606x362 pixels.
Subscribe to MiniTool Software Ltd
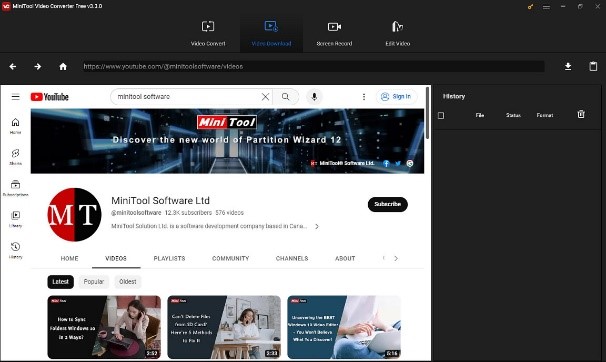(x=388, y=204)
